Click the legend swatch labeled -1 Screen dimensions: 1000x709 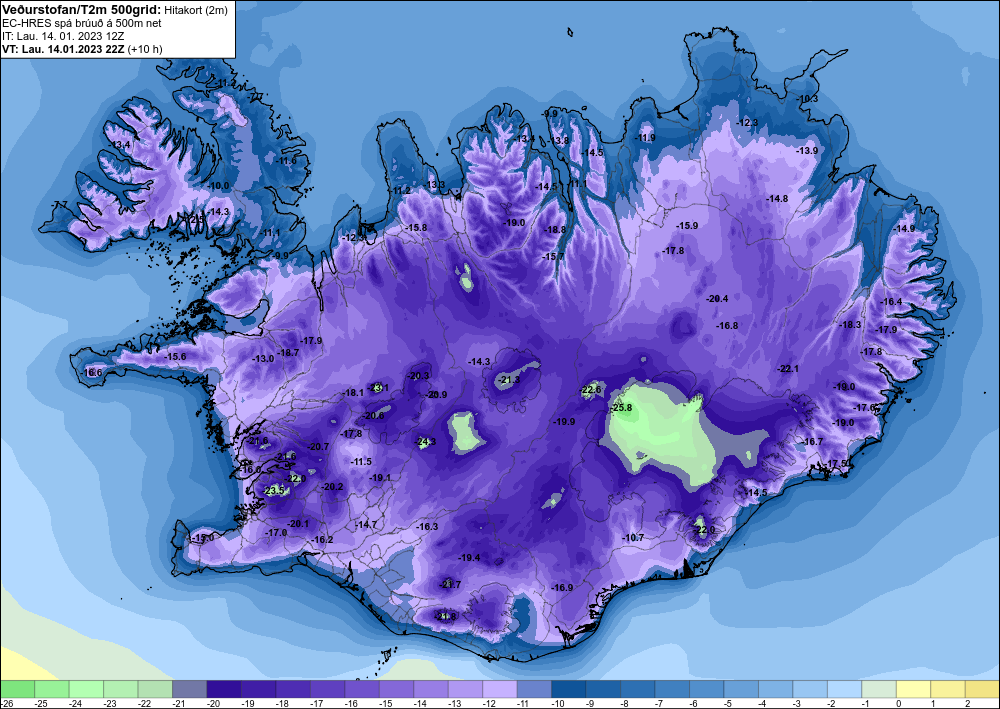click(x=878, y=689)
